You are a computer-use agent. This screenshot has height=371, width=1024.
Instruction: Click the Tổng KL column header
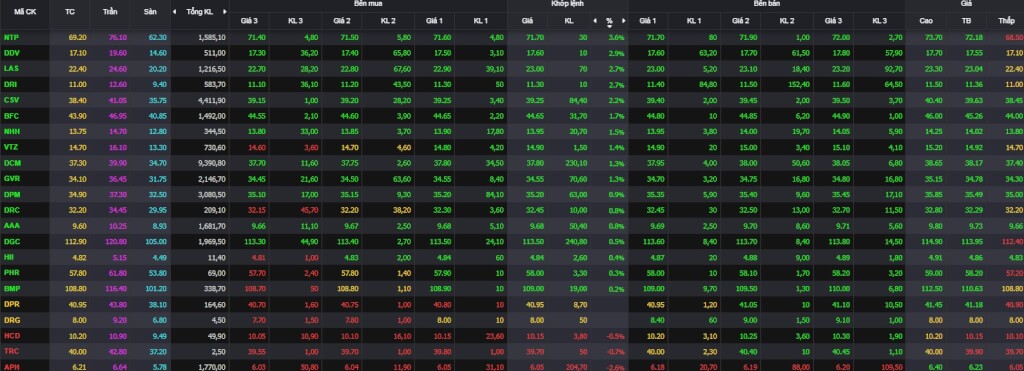coord(199,12)
